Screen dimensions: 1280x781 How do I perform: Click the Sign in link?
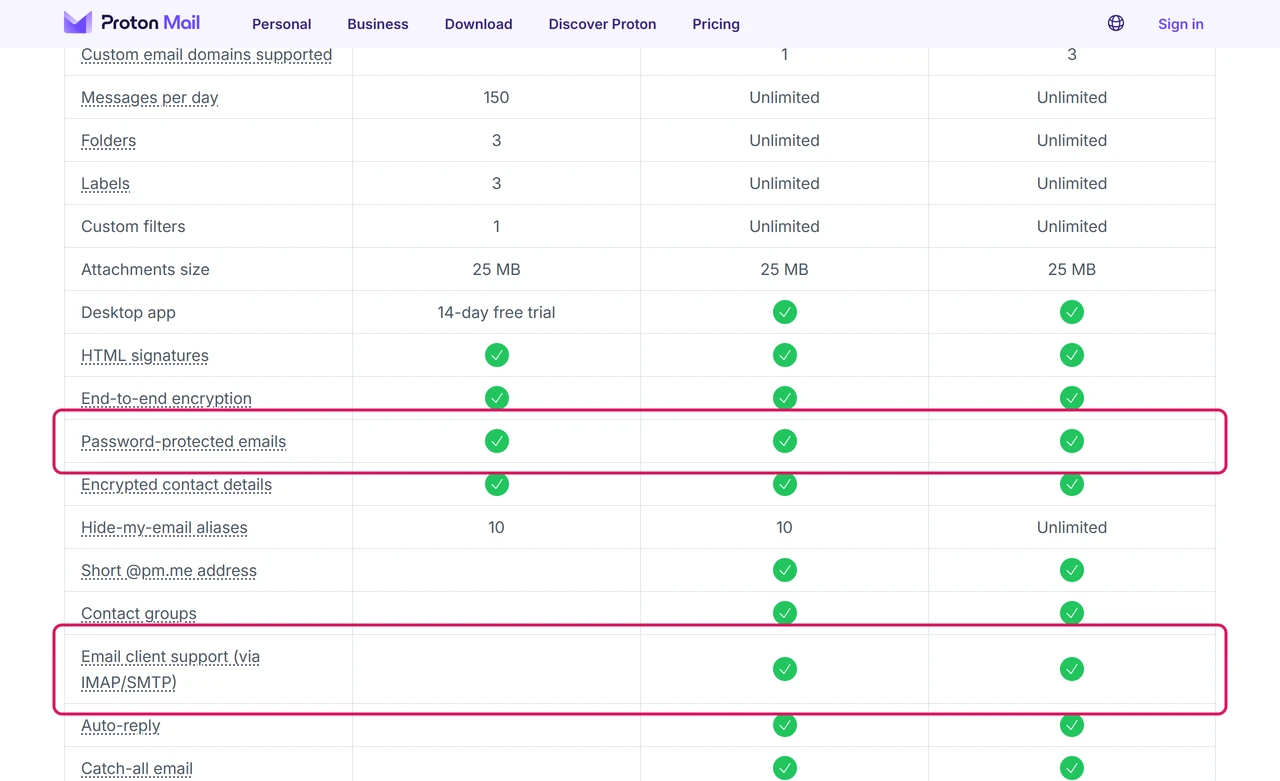coord(1181,24)
